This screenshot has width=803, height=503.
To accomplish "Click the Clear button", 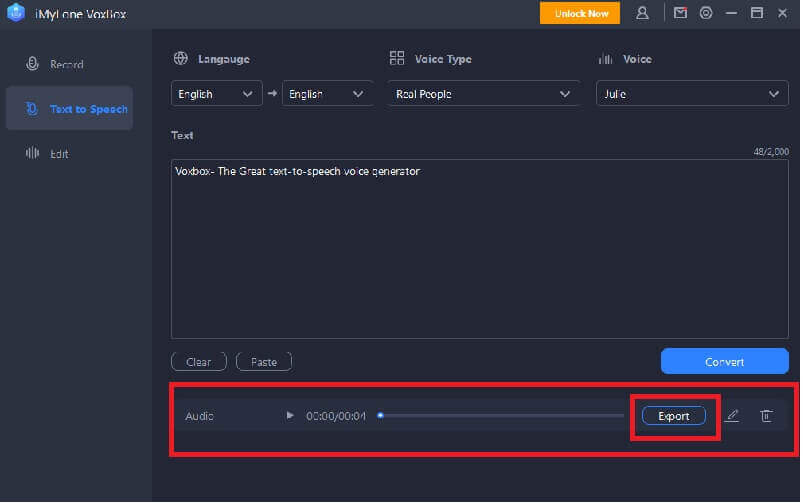I will 199,362.
